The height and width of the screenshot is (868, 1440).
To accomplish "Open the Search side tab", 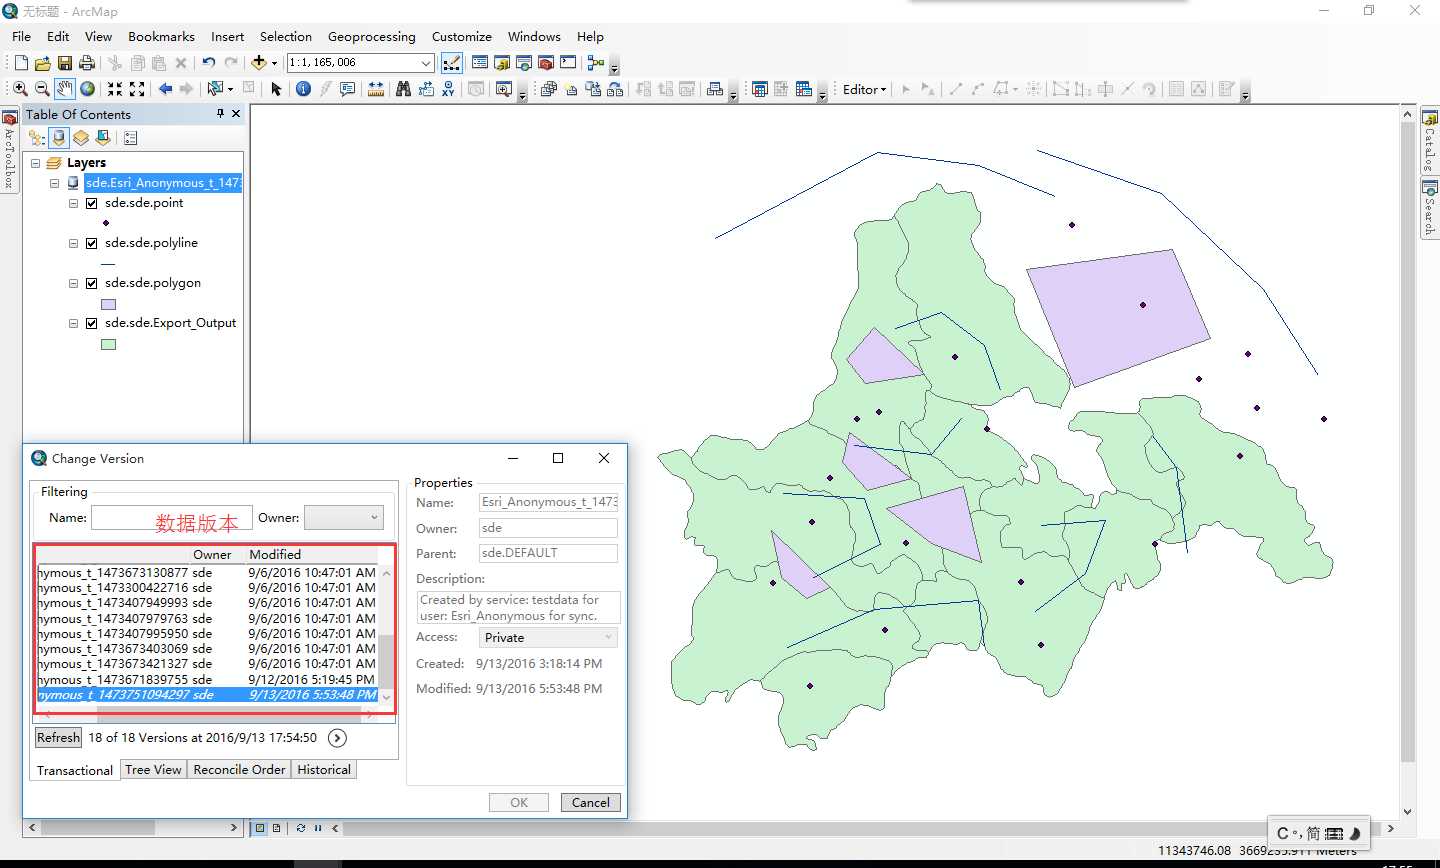I will tap(1430, 209).
